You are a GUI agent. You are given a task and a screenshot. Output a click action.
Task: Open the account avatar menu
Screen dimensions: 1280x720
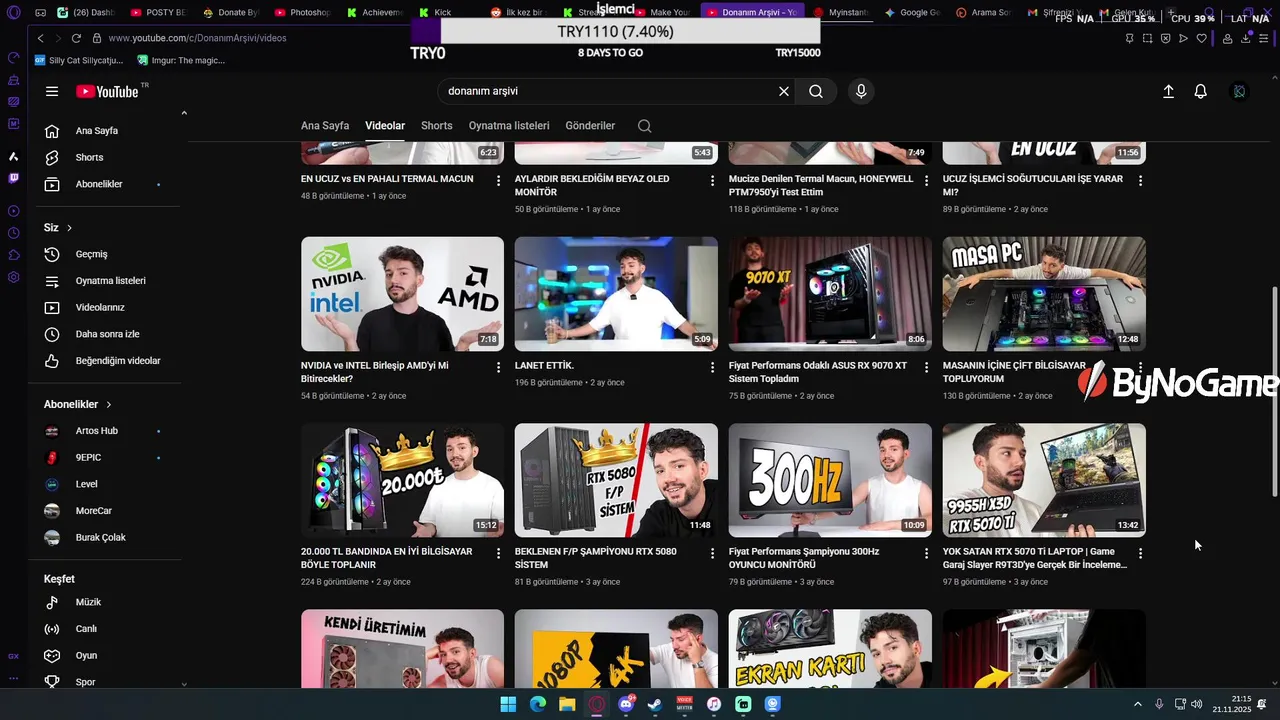[1239, 91]
